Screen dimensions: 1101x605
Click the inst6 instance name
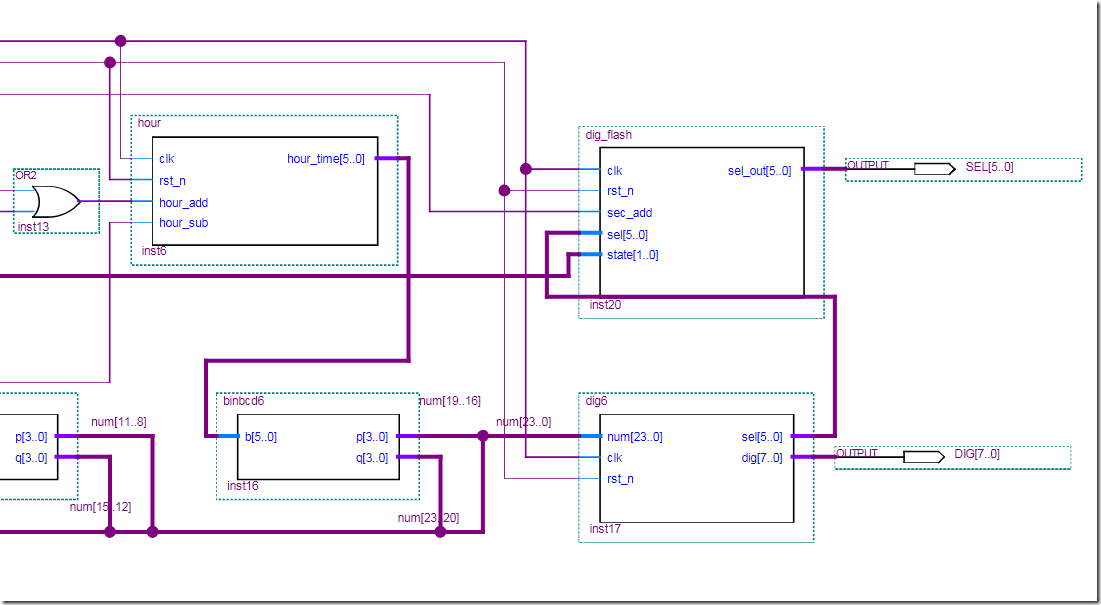coord(154,251)
